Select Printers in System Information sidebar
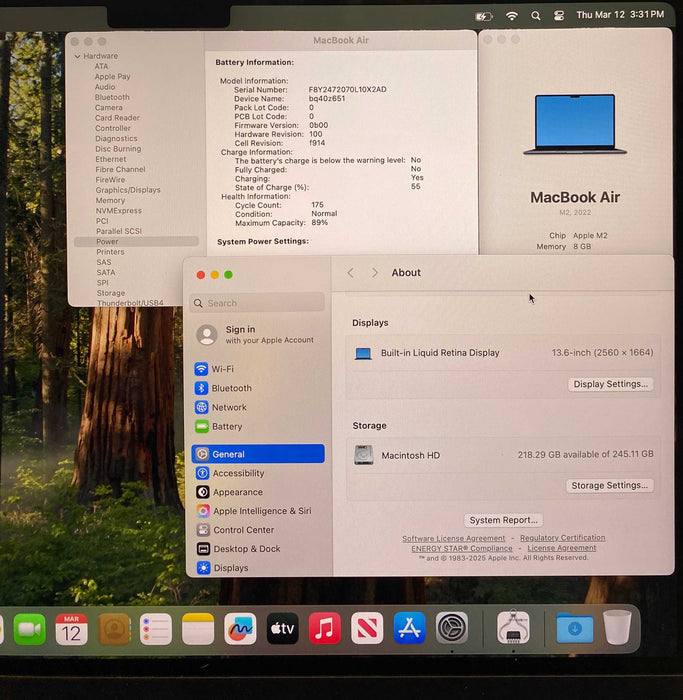Screen dimensions: 683x700 pyautogui.click(x=110, y=252)
